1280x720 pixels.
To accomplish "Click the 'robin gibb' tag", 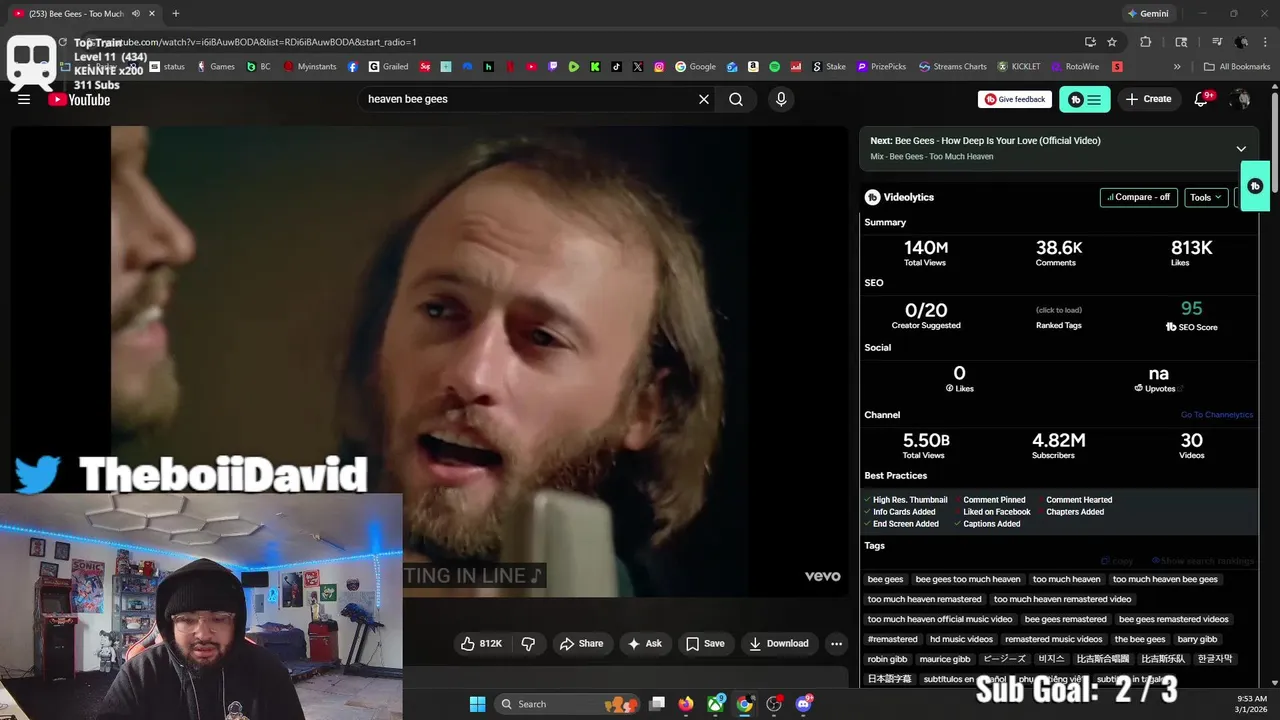I will (887, 659).
